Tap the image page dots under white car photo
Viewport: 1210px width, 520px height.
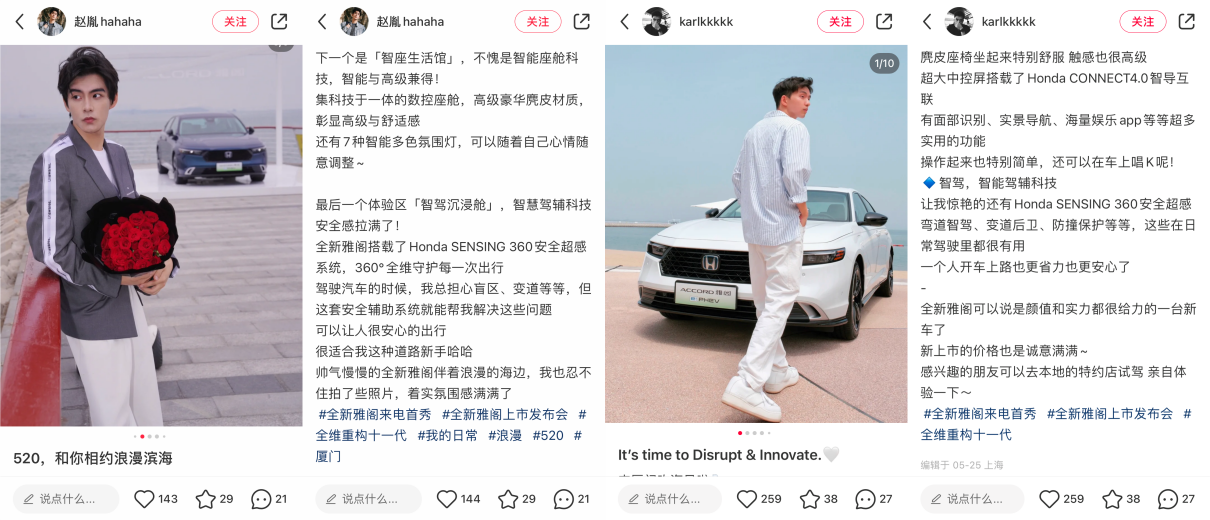(756, 433)
